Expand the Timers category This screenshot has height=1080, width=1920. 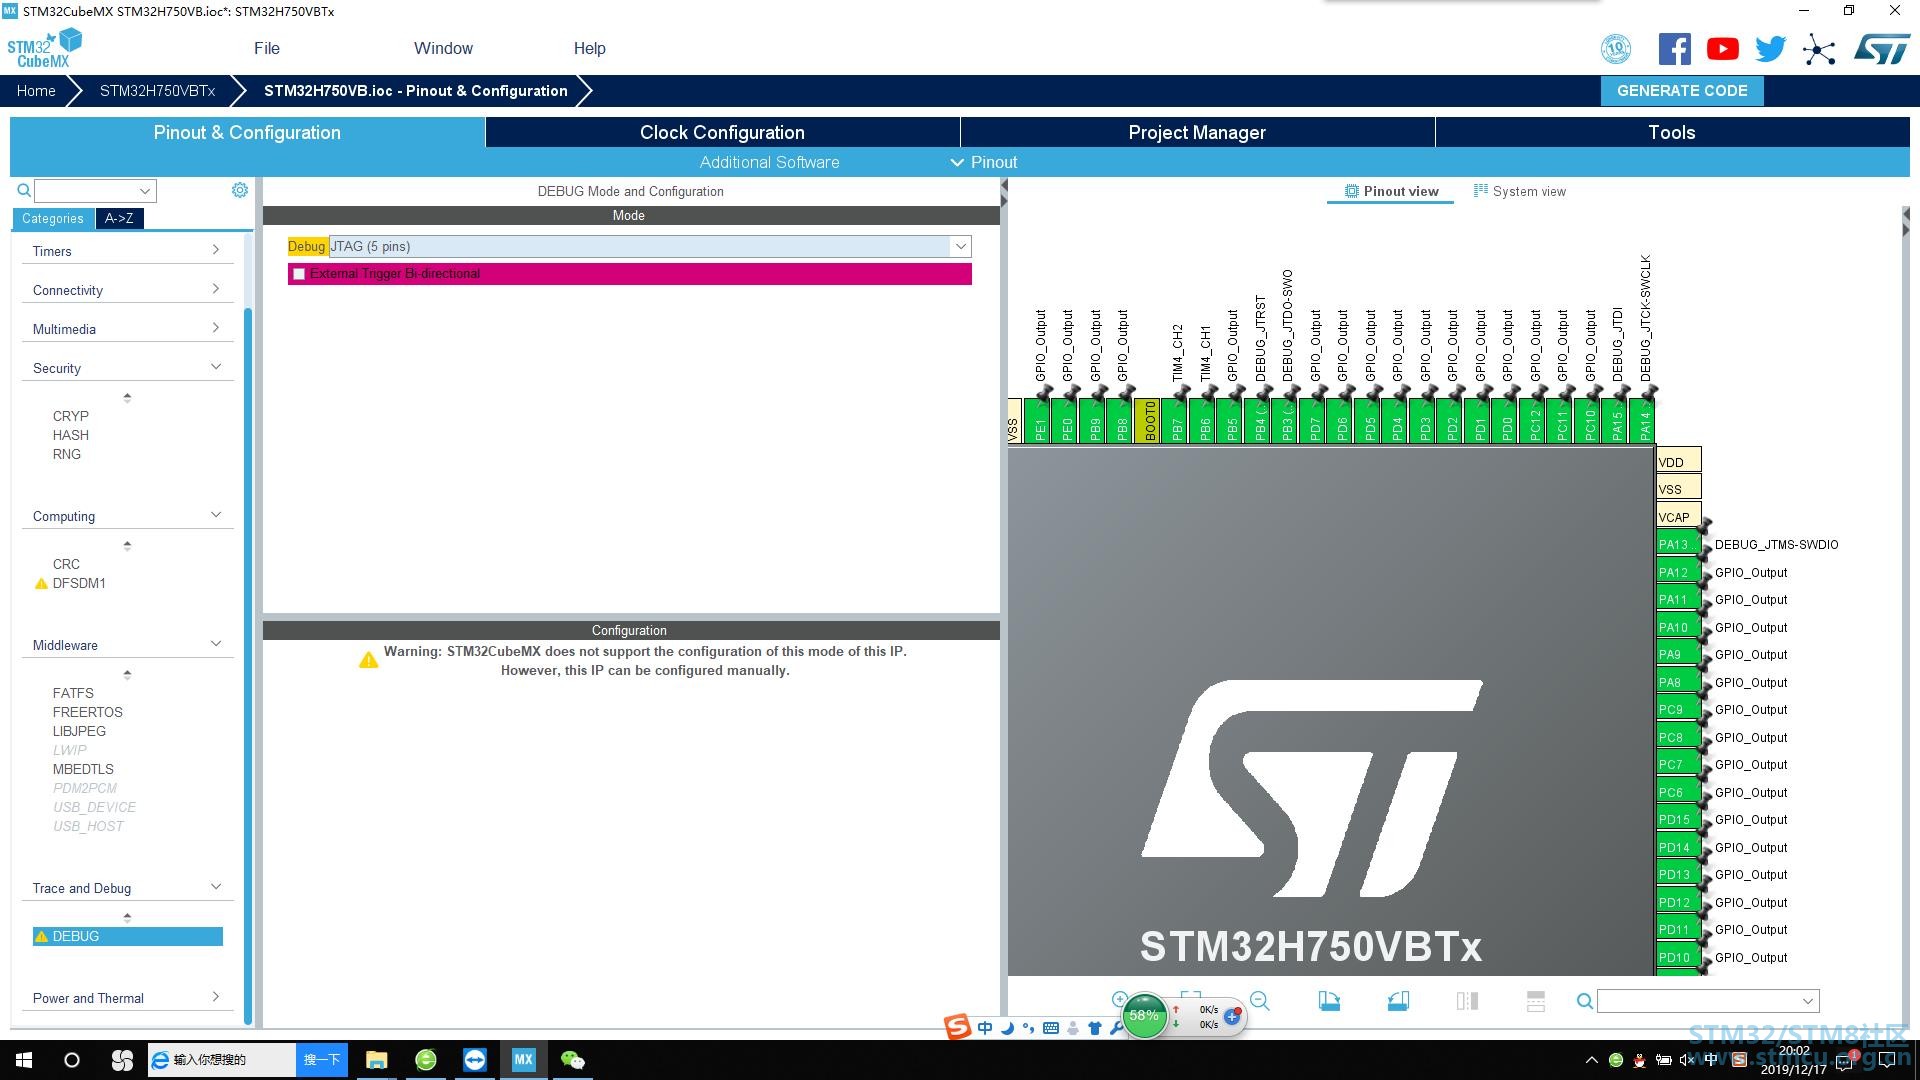pyautogui.click(x=127, y=251)
